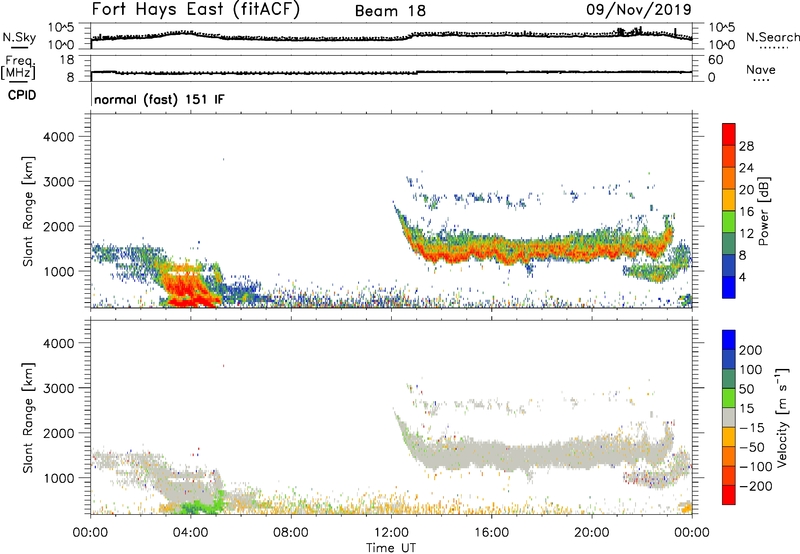Click the "20:00" time tick label
Image resolution: width=800 pixels, height=554 pixels.
click(x=591, y=533)
